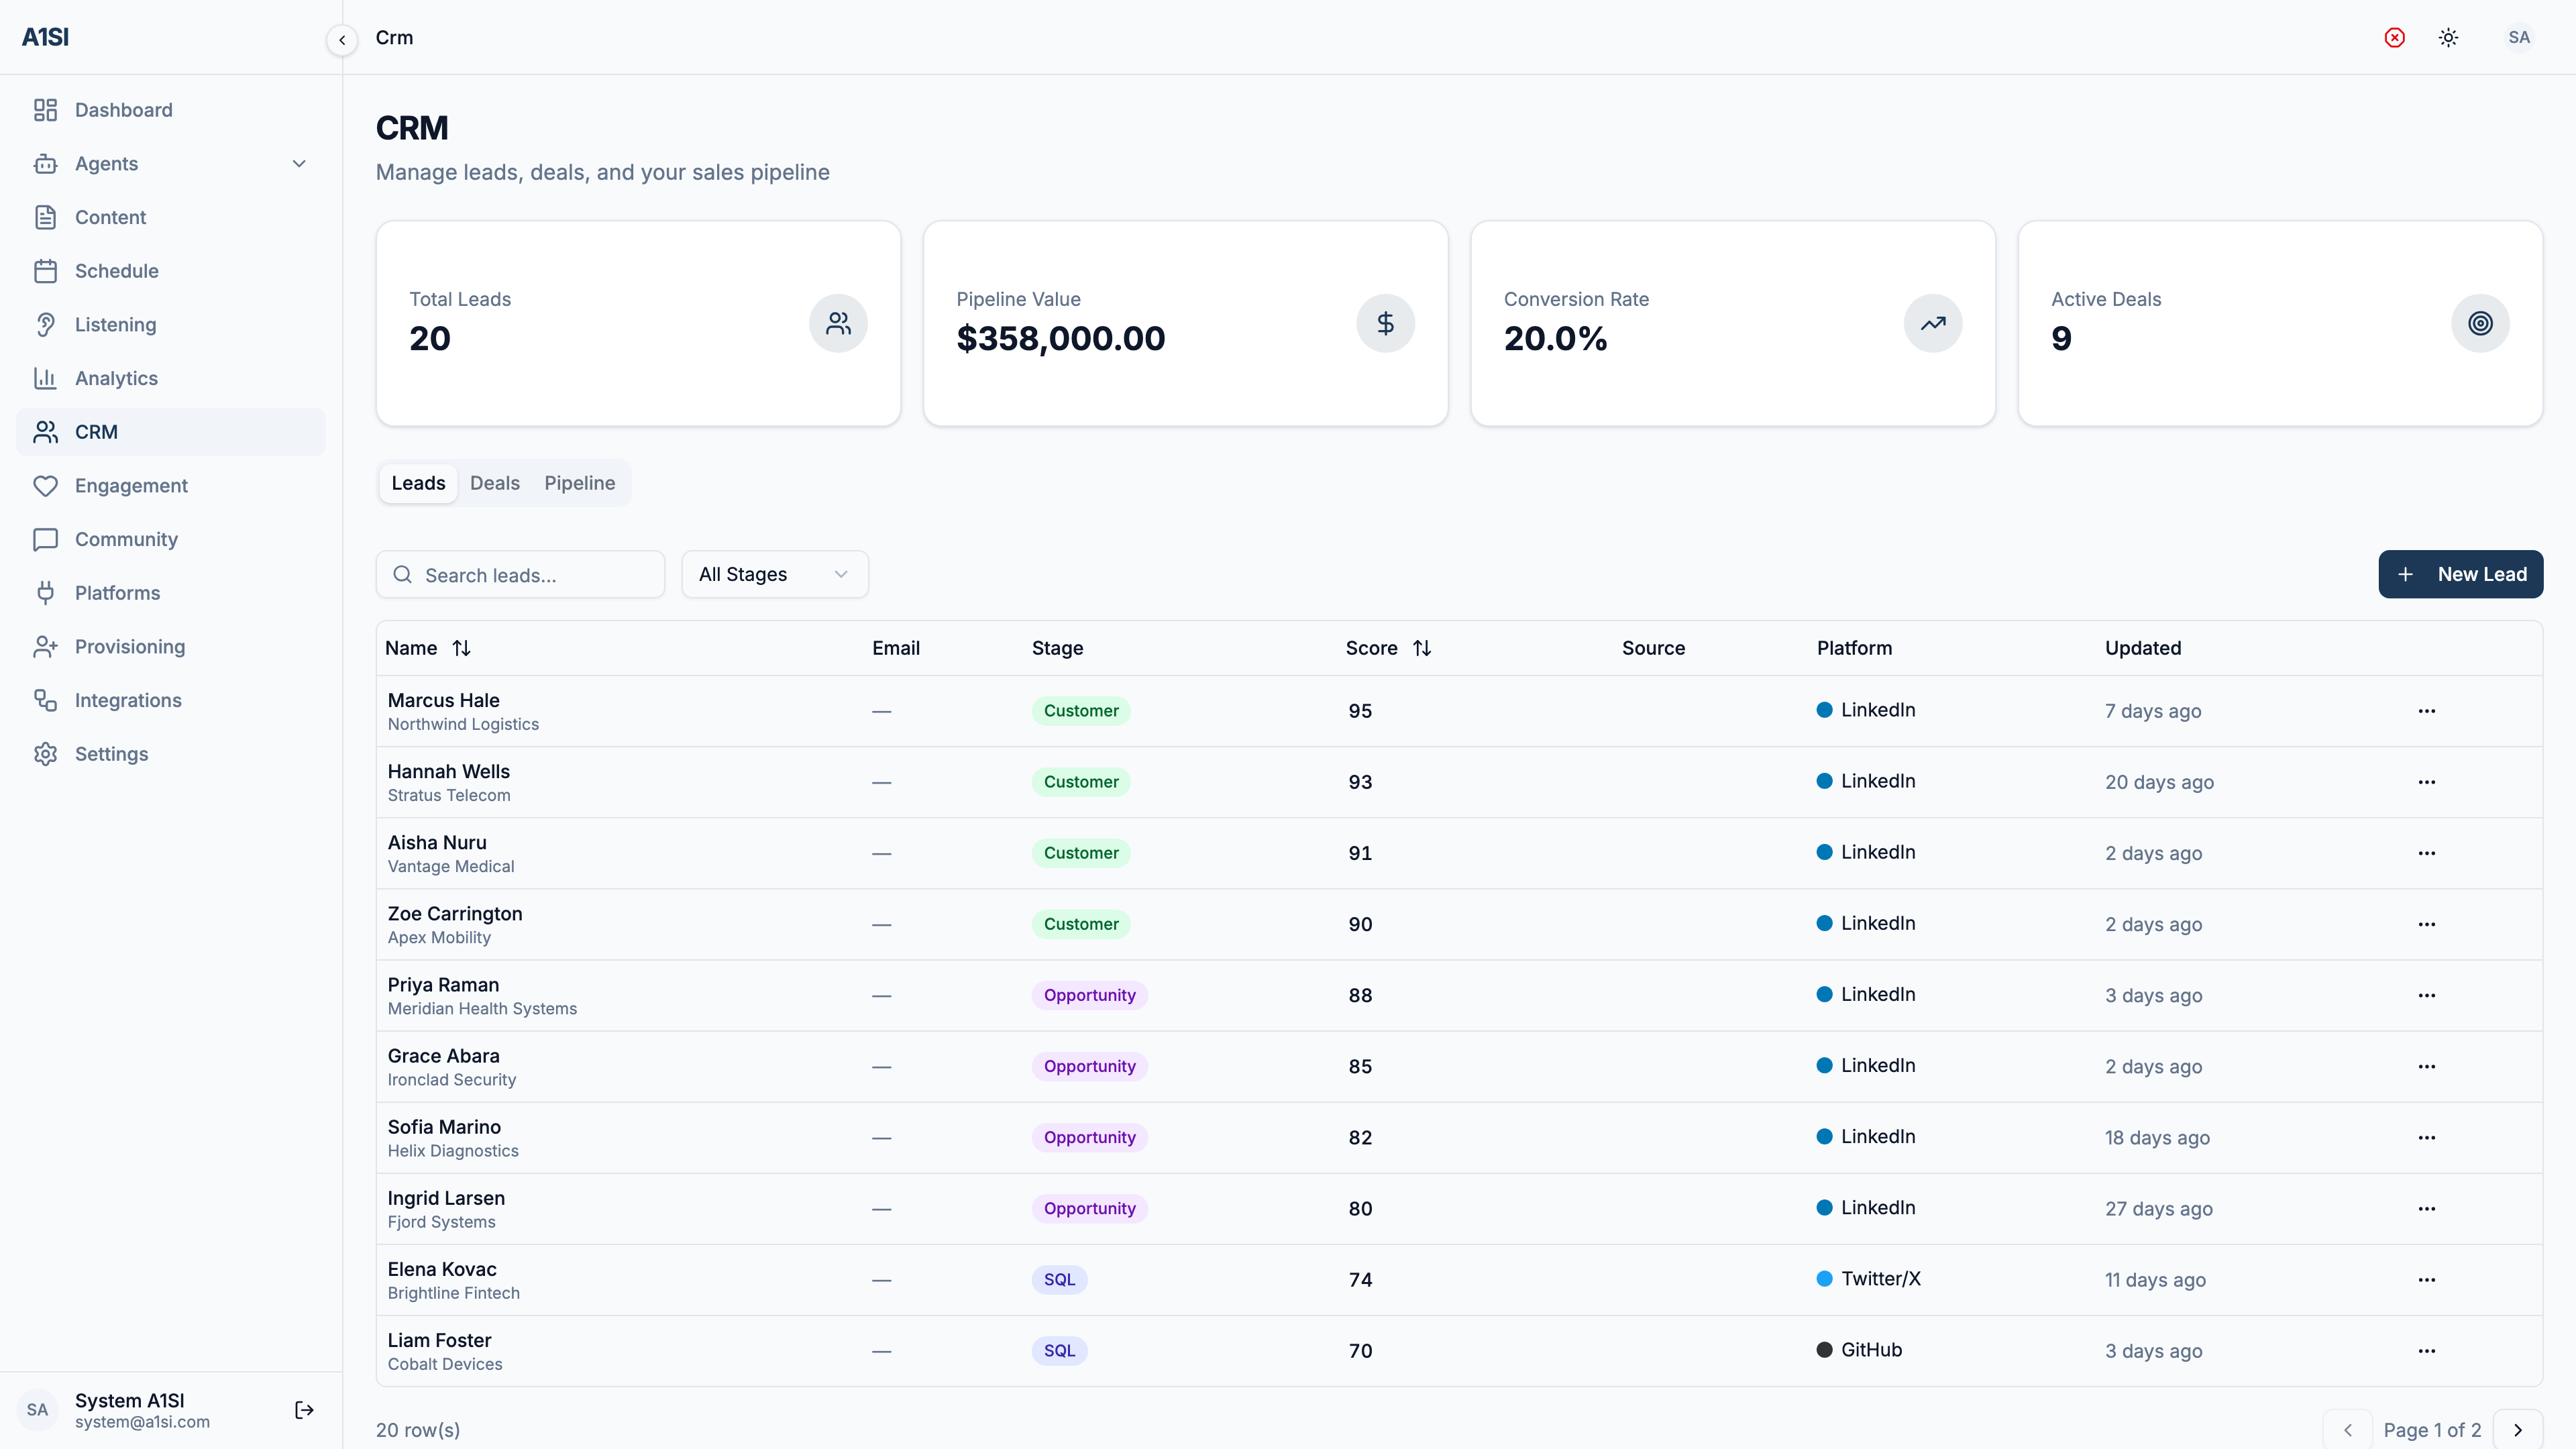Click the Integrations icon in sidebar

pyautogui.click(x=45, y=700)
